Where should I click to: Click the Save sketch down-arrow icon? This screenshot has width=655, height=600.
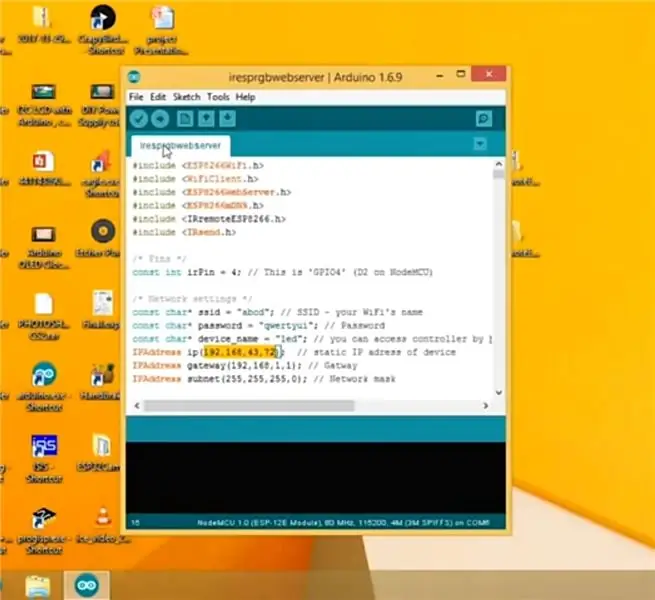click(228, 119)
